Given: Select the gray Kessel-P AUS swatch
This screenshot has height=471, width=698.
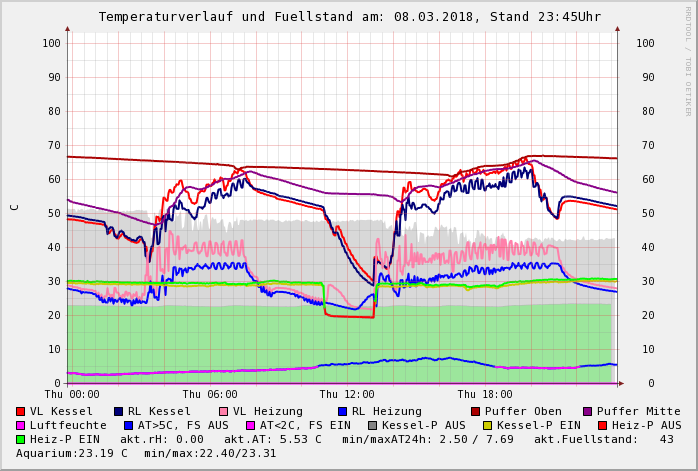Looking at the screenshot, I should click(371, 425).
